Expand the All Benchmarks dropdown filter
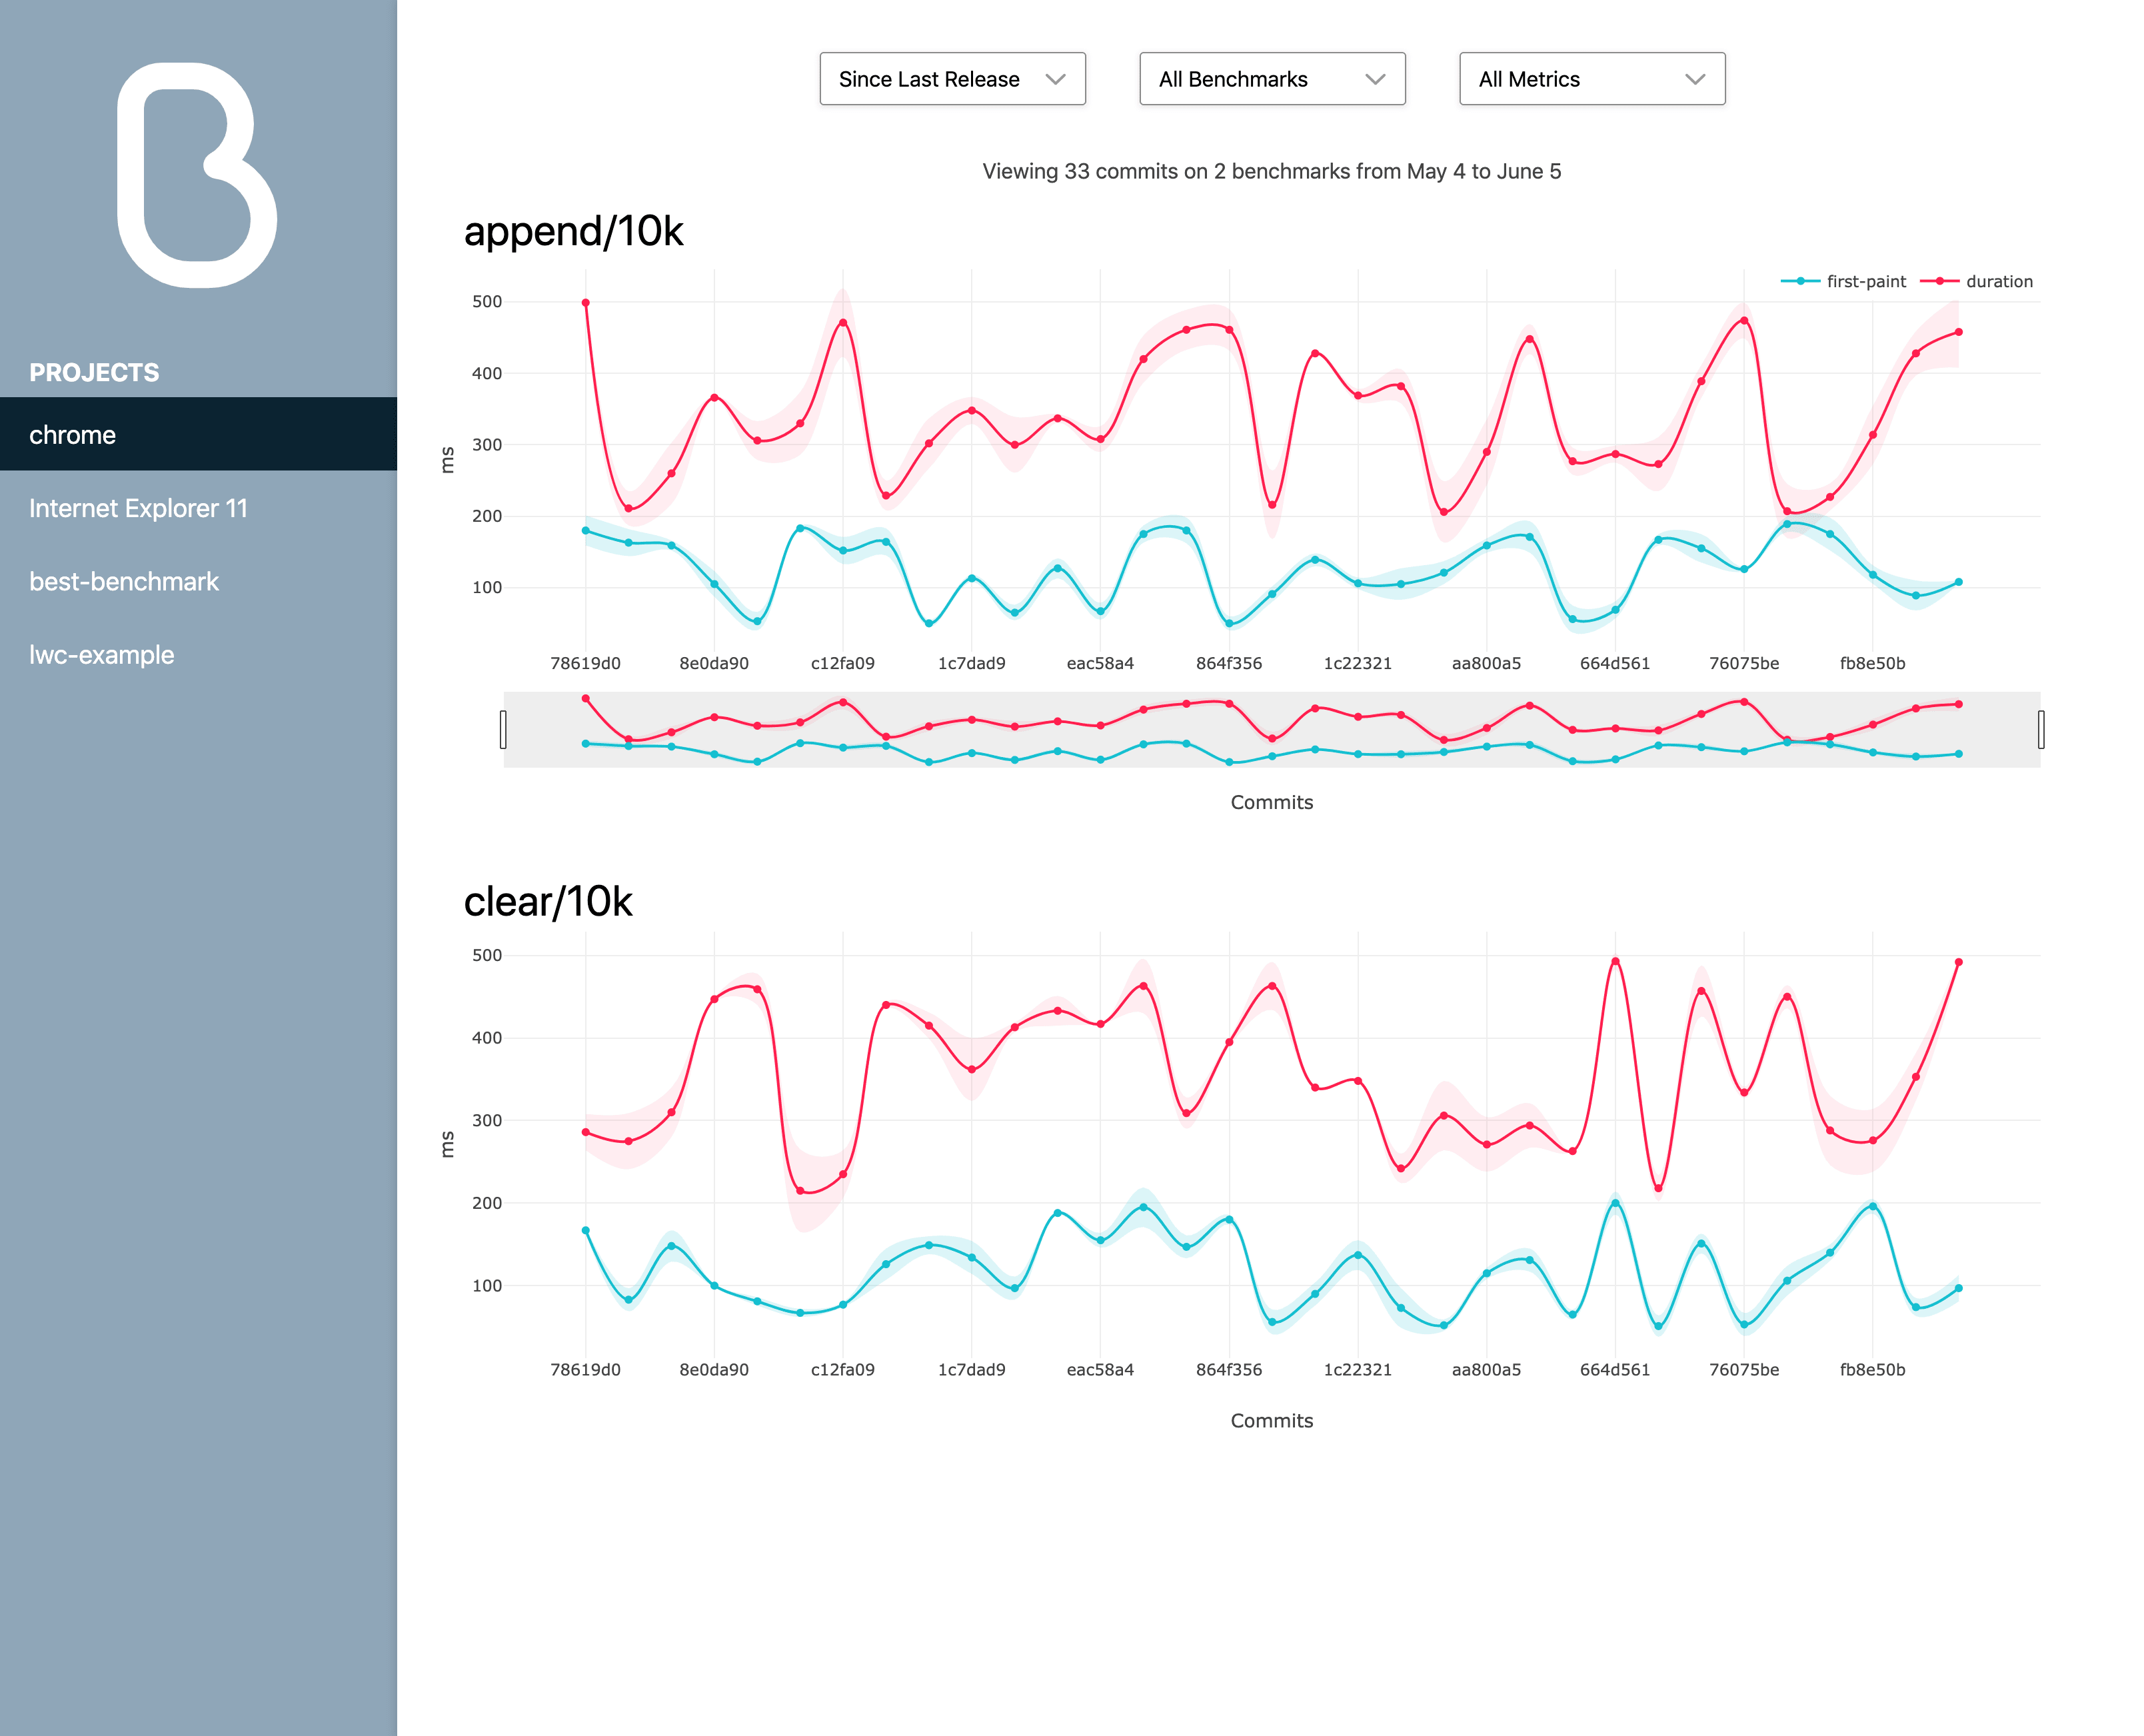This screenshot has height=1736, width=2144. (x=1270, y=78)
